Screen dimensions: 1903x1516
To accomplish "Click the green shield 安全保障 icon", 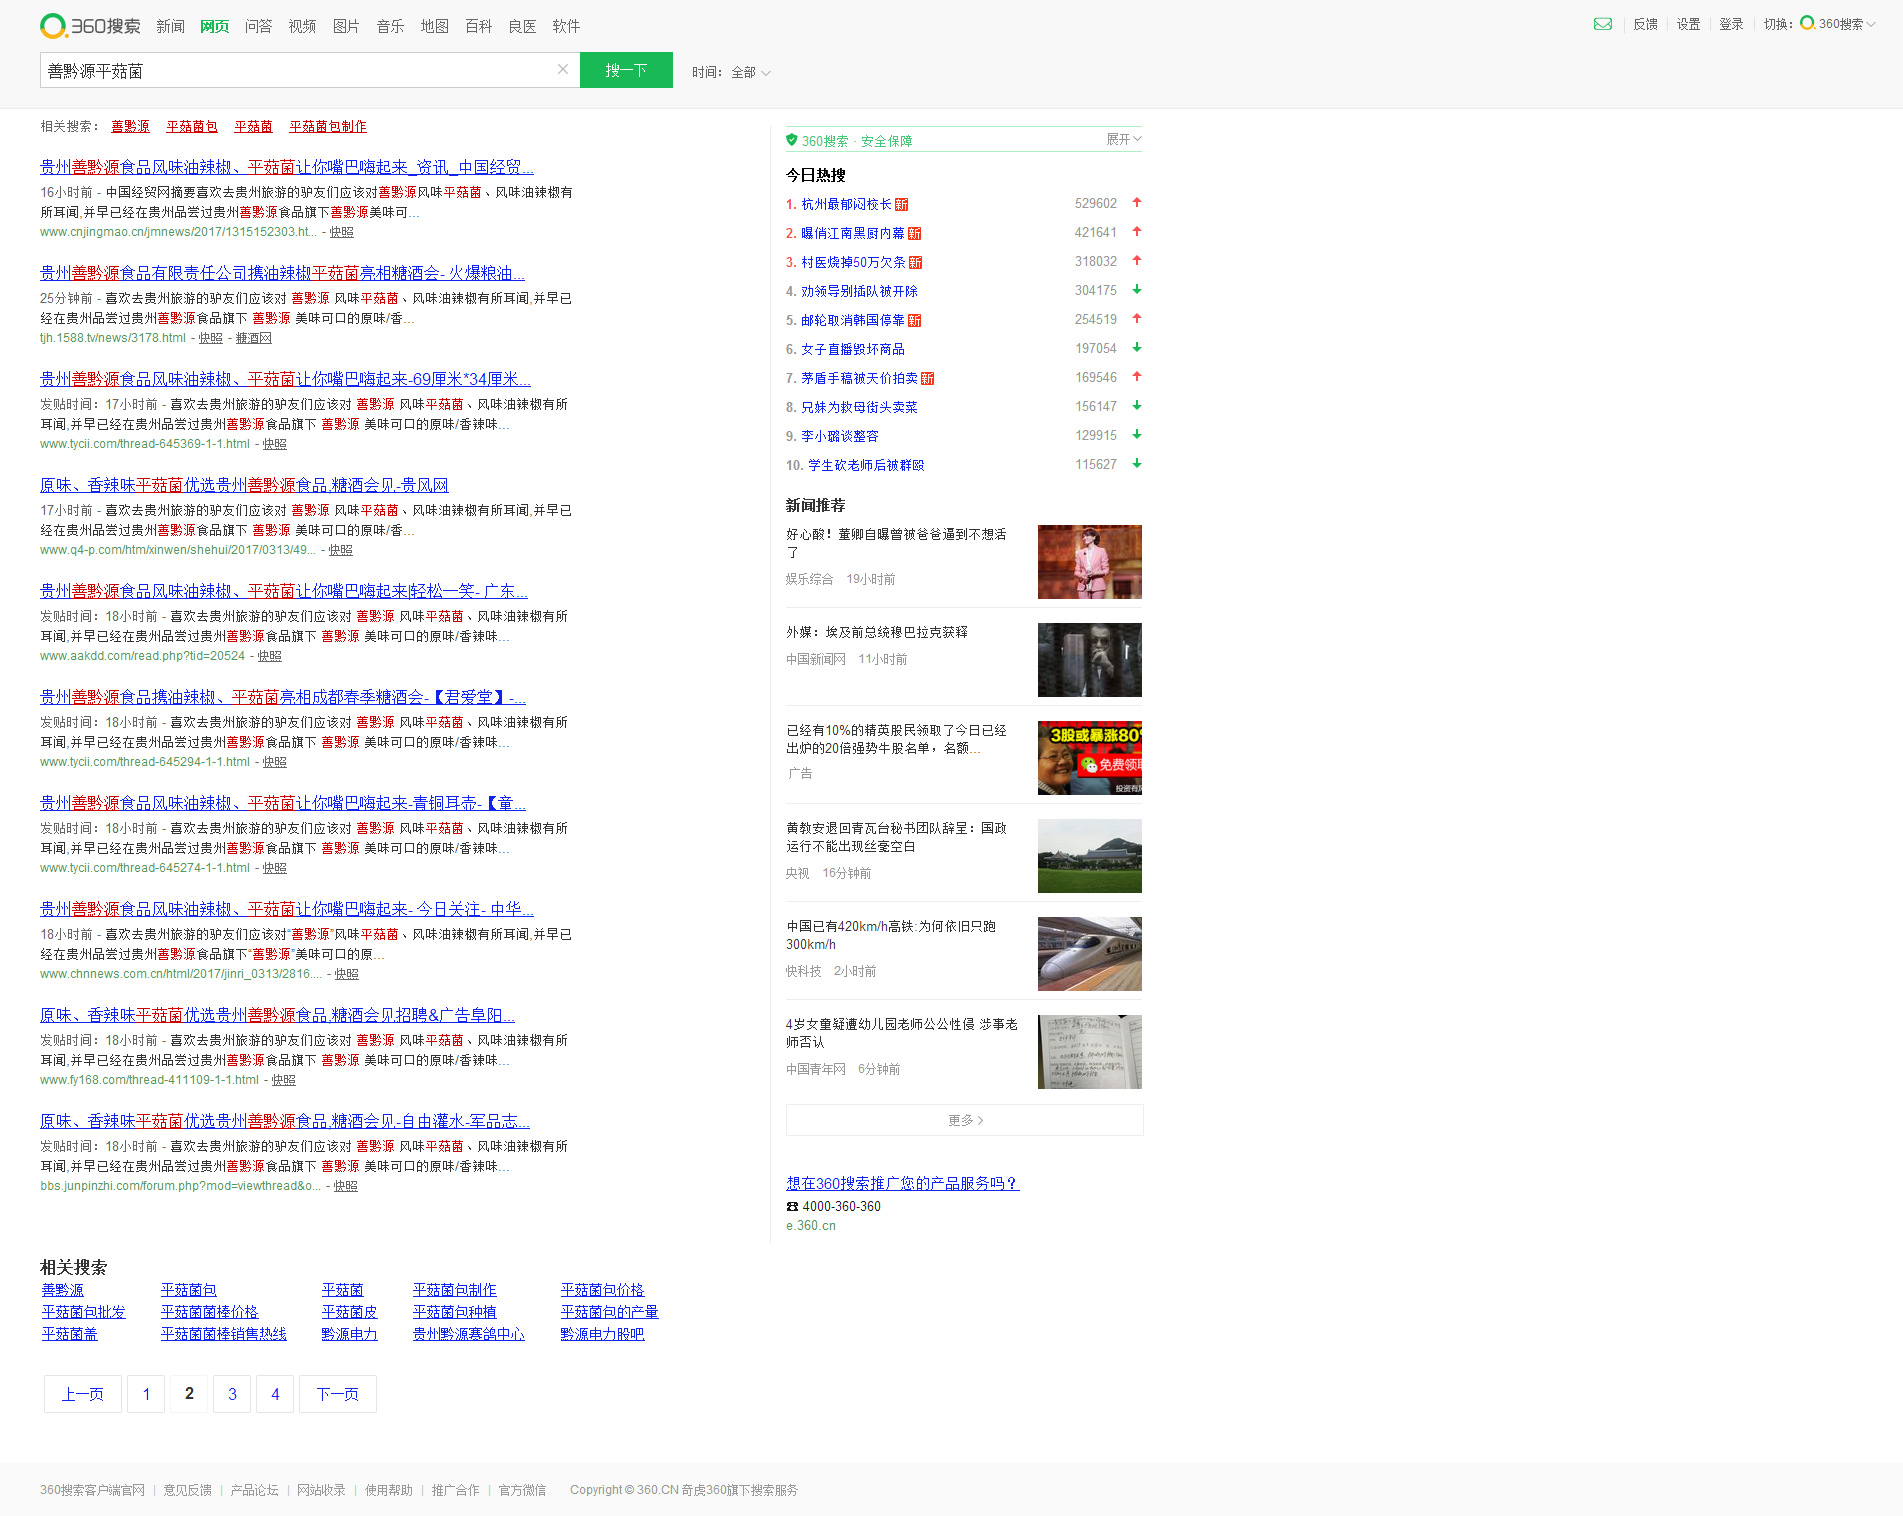I will [x=792, y=140].
